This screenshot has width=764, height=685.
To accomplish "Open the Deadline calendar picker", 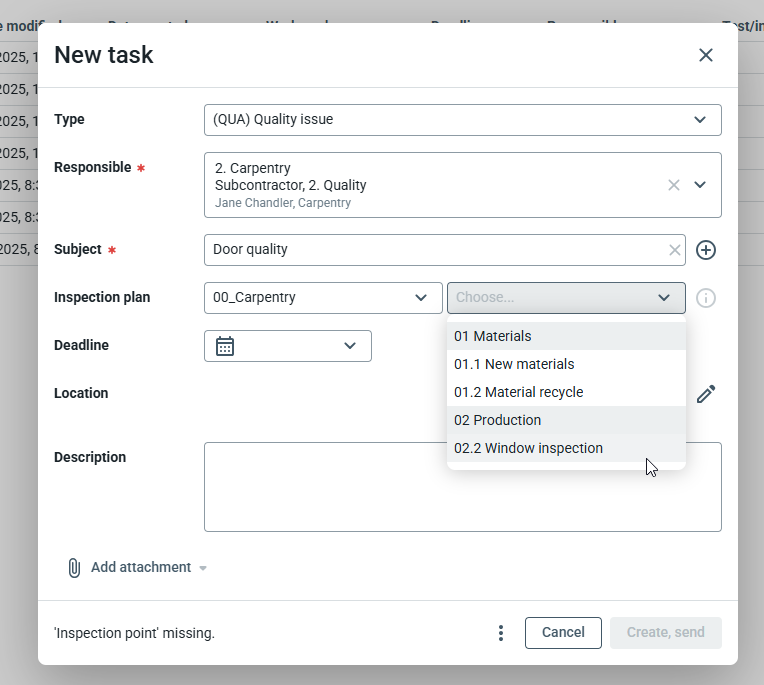I will tap(226, 346).
